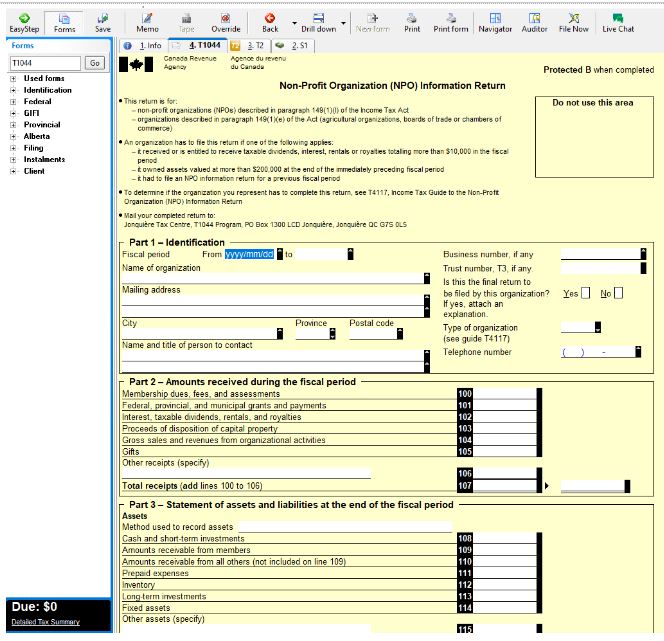Click line 100 Membership dues field
Image resolution: width=664 pixels, height=641 pixels.
click(x=504, y=393)
